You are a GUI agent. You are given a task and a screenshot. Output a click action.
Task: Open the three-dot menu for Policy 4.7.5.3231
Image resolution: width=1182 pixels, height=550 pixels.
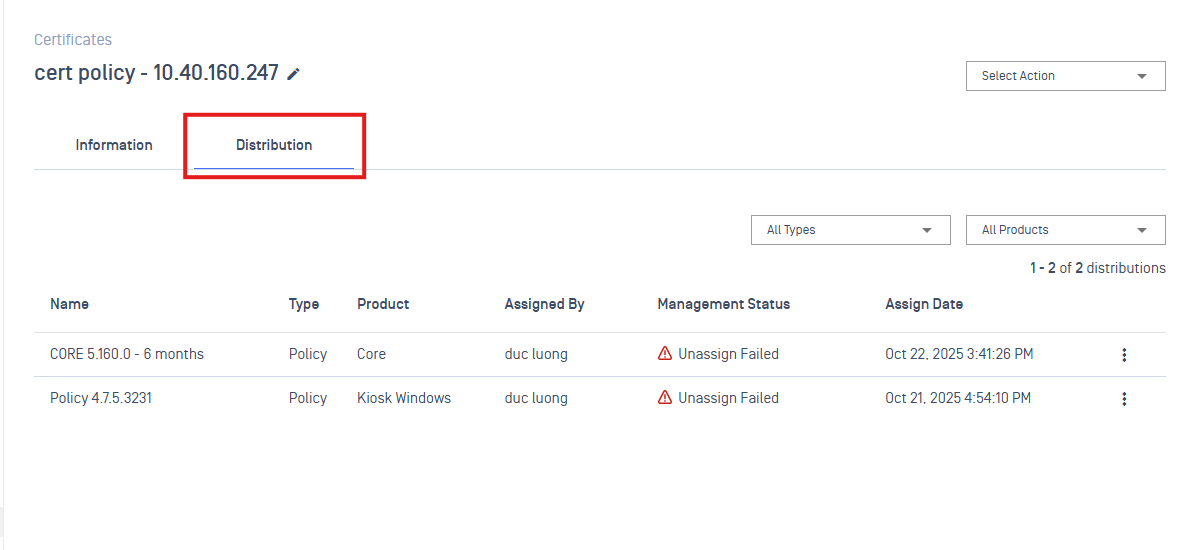pyautogui.click(x=1124, y=399)
